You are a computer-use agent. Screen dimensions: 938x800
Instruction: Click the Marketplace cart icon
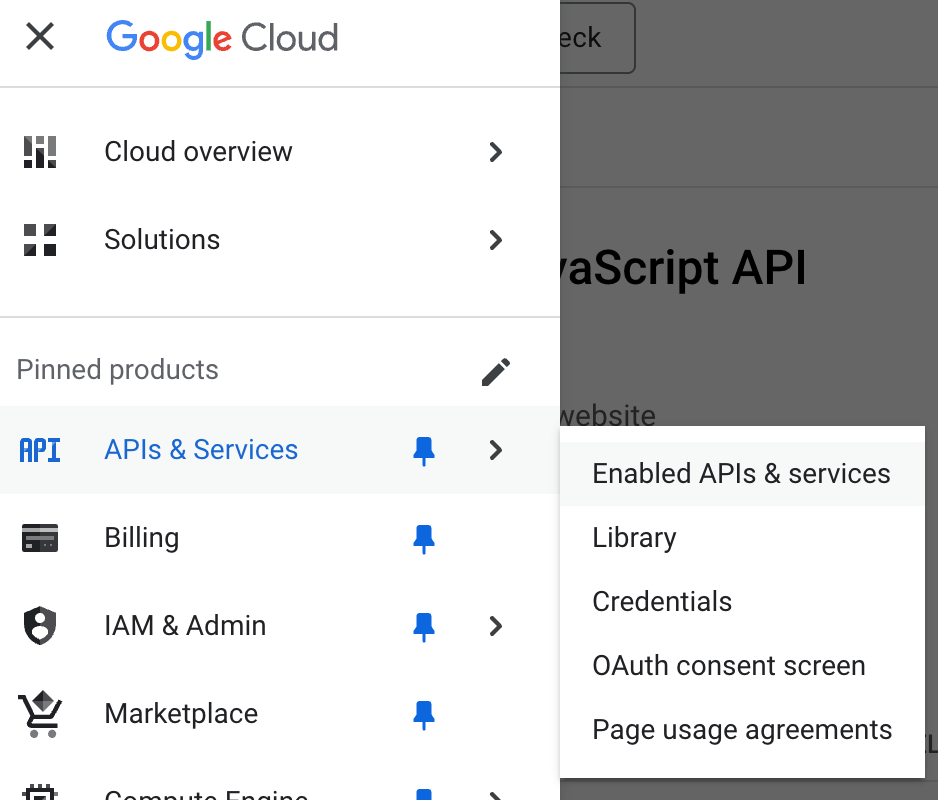tap(40, 714)
